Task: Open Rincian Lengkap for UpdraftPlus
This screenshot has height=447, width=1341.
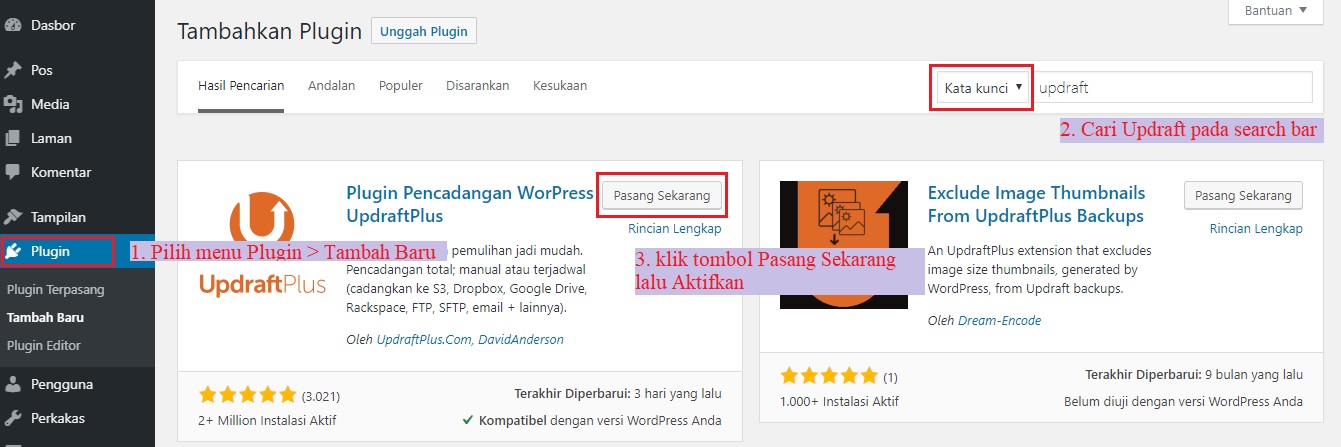Action: click(674, 229)
